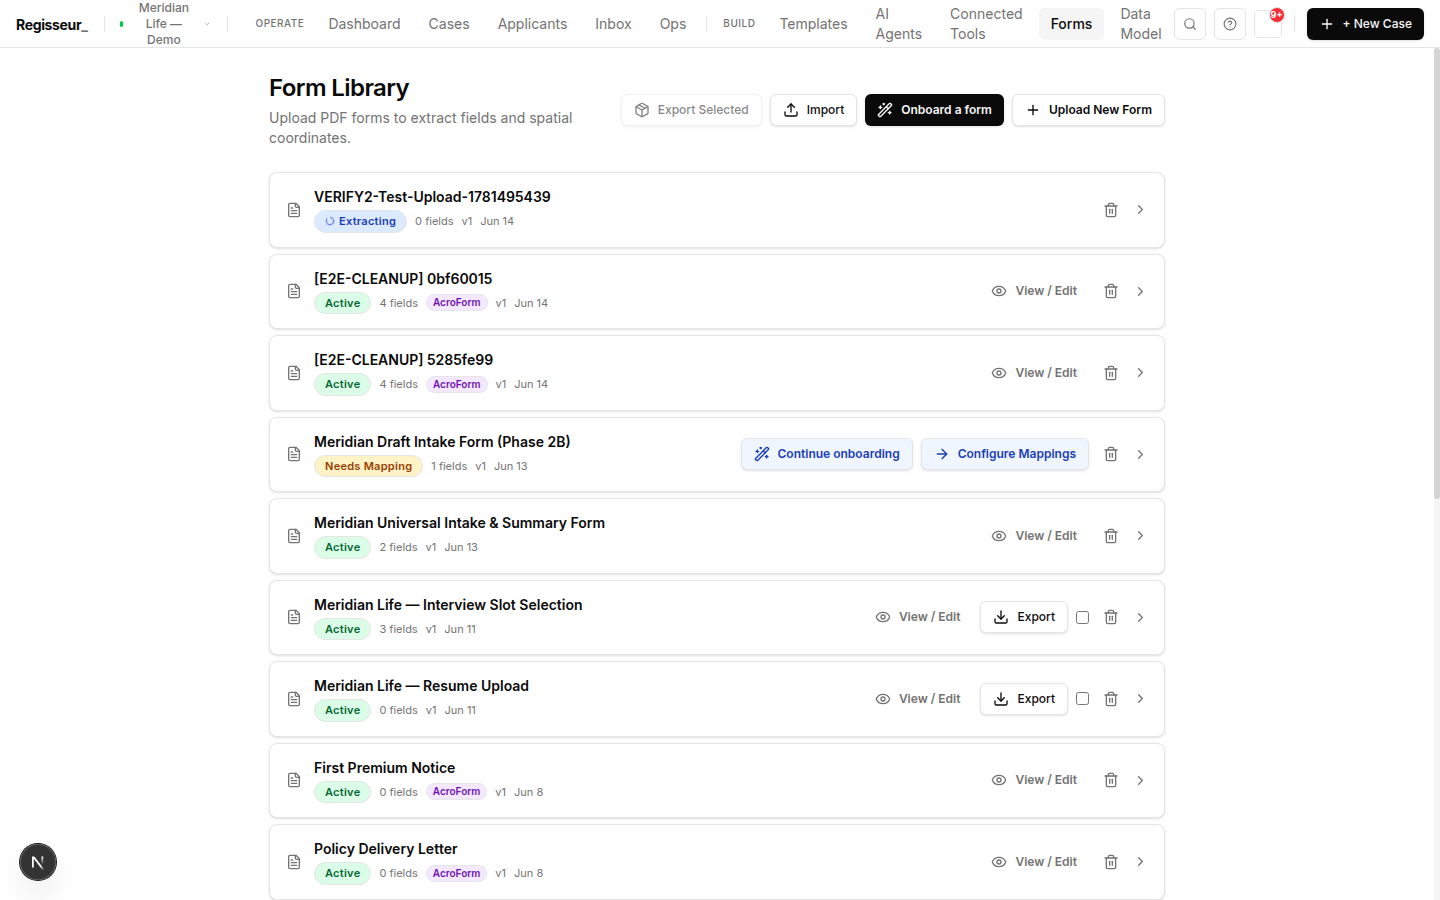The width and height of the screenshot is (1440, 900).
Task: Expand First Premium Notice row chevron
Action: 1140,780
